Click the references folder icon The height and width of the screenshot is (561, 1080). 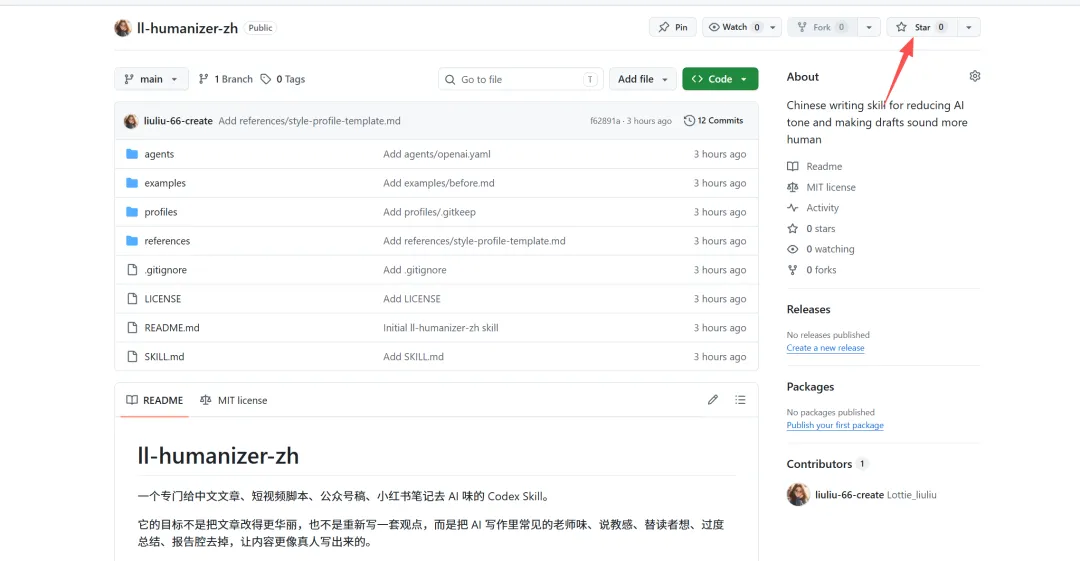pyautogui.click(x=132, y=241)
